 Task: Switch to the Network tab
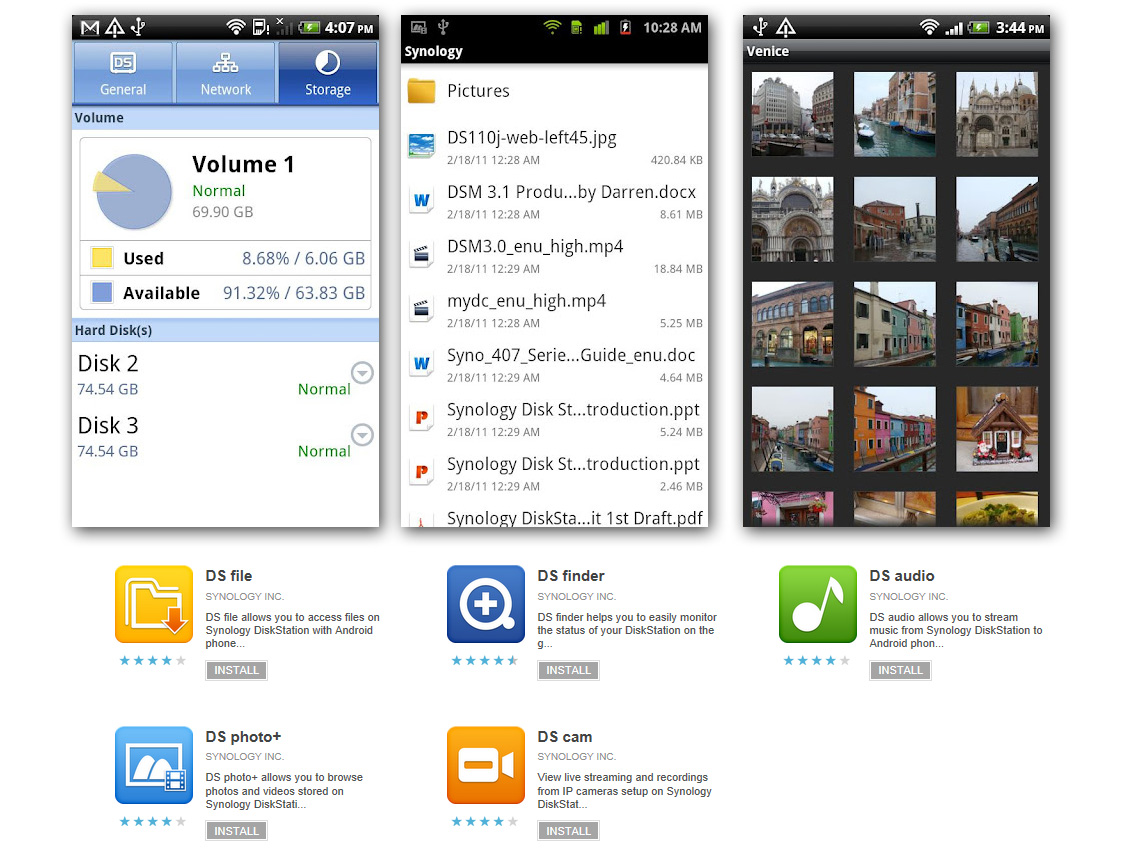(225, 73)
